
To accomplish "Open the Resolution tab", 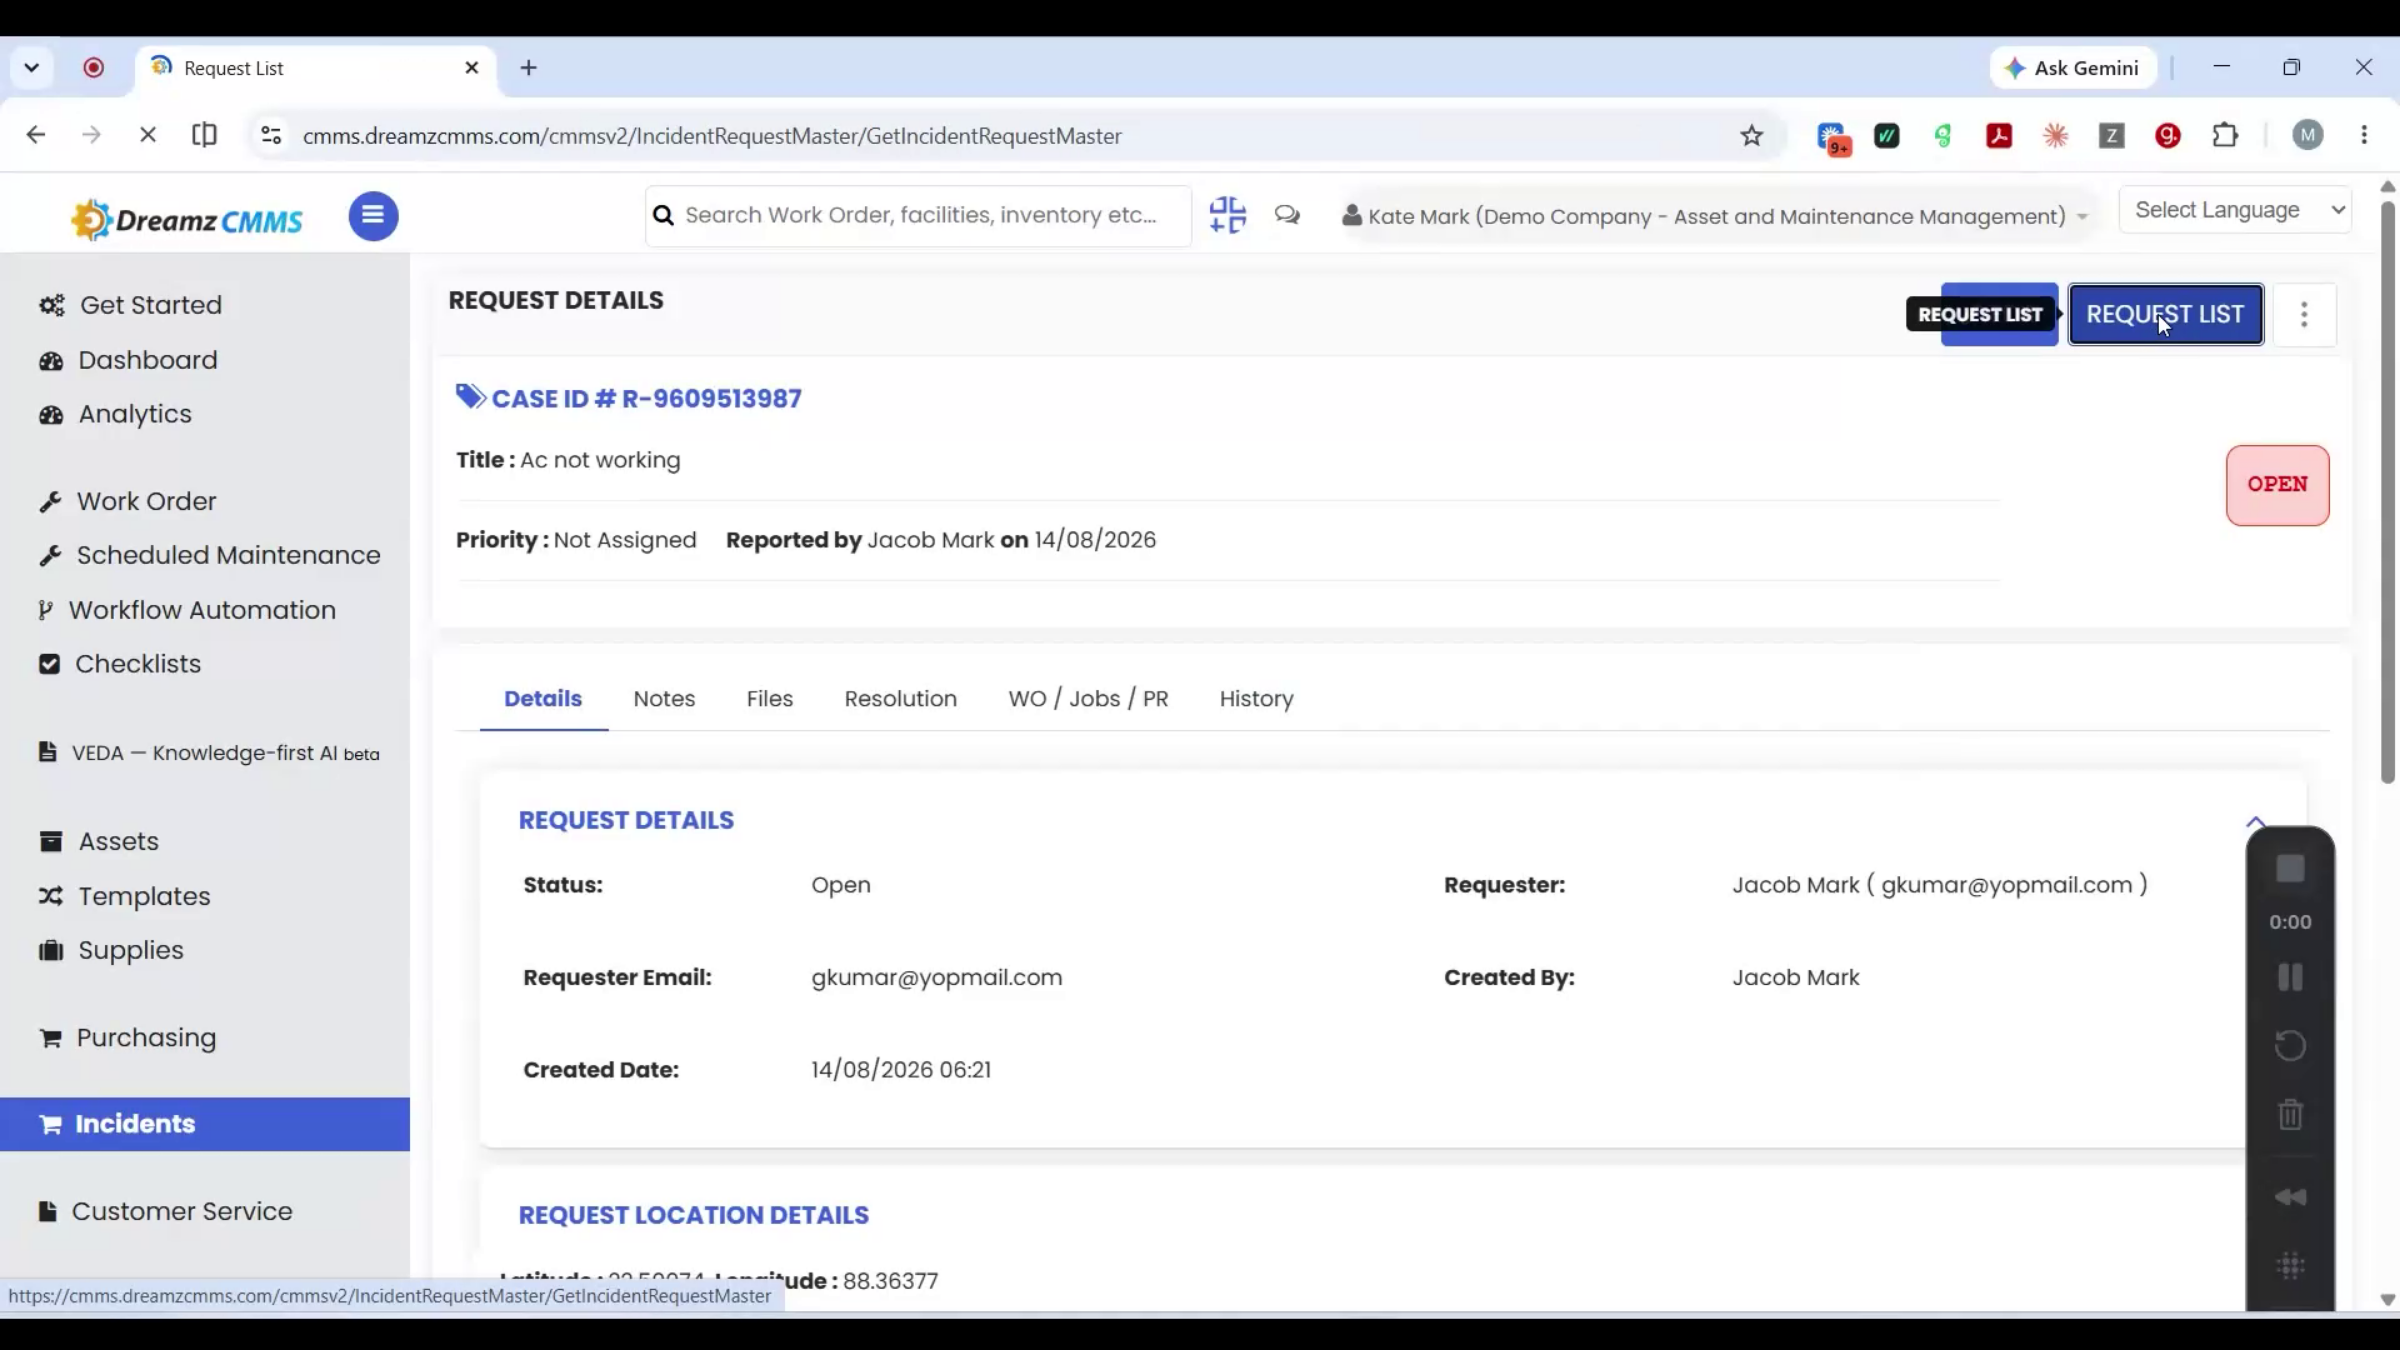I will click(x=900, y=699).
